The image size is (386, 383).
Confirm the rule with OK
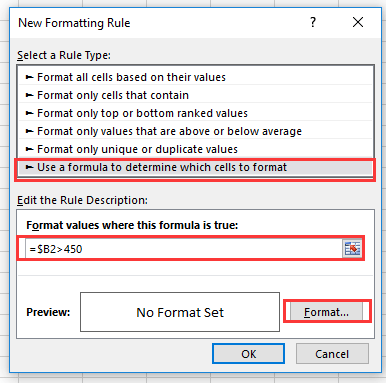click(248, 354)
